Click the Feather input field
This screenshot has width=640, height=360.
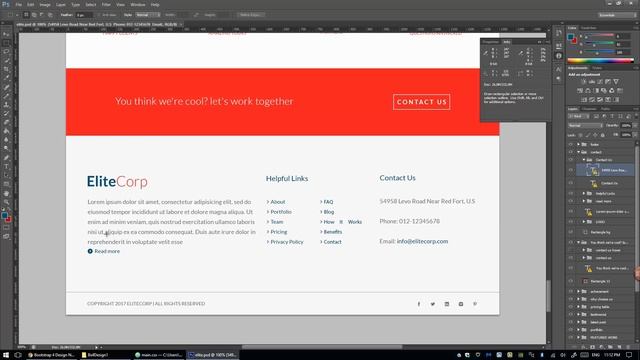coord(84,15)
